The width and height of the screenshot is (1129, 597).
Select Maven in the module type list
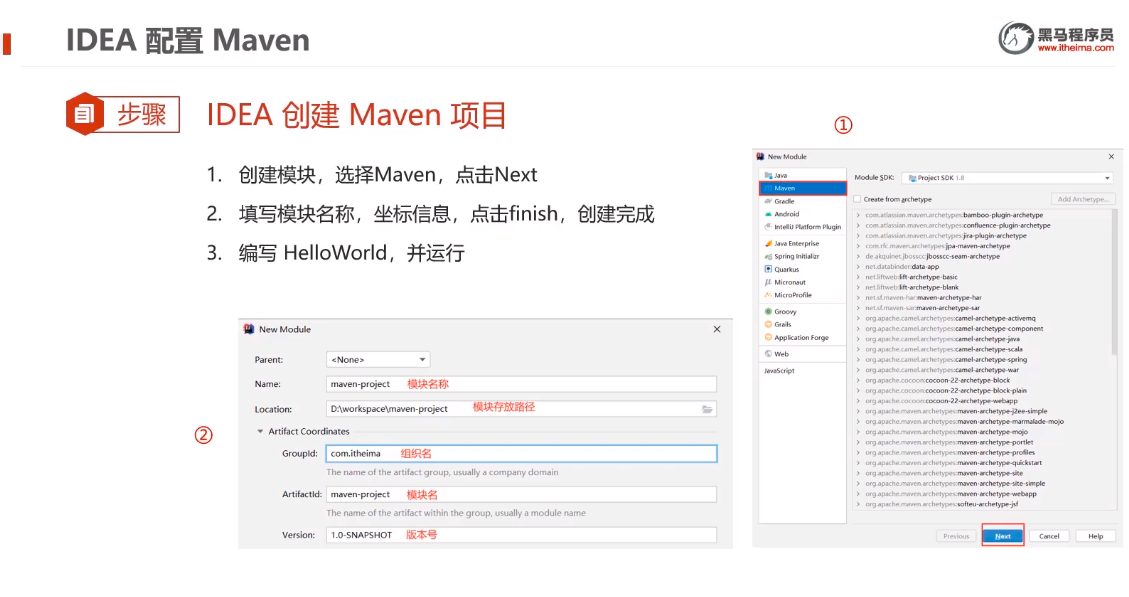point(802,188)
